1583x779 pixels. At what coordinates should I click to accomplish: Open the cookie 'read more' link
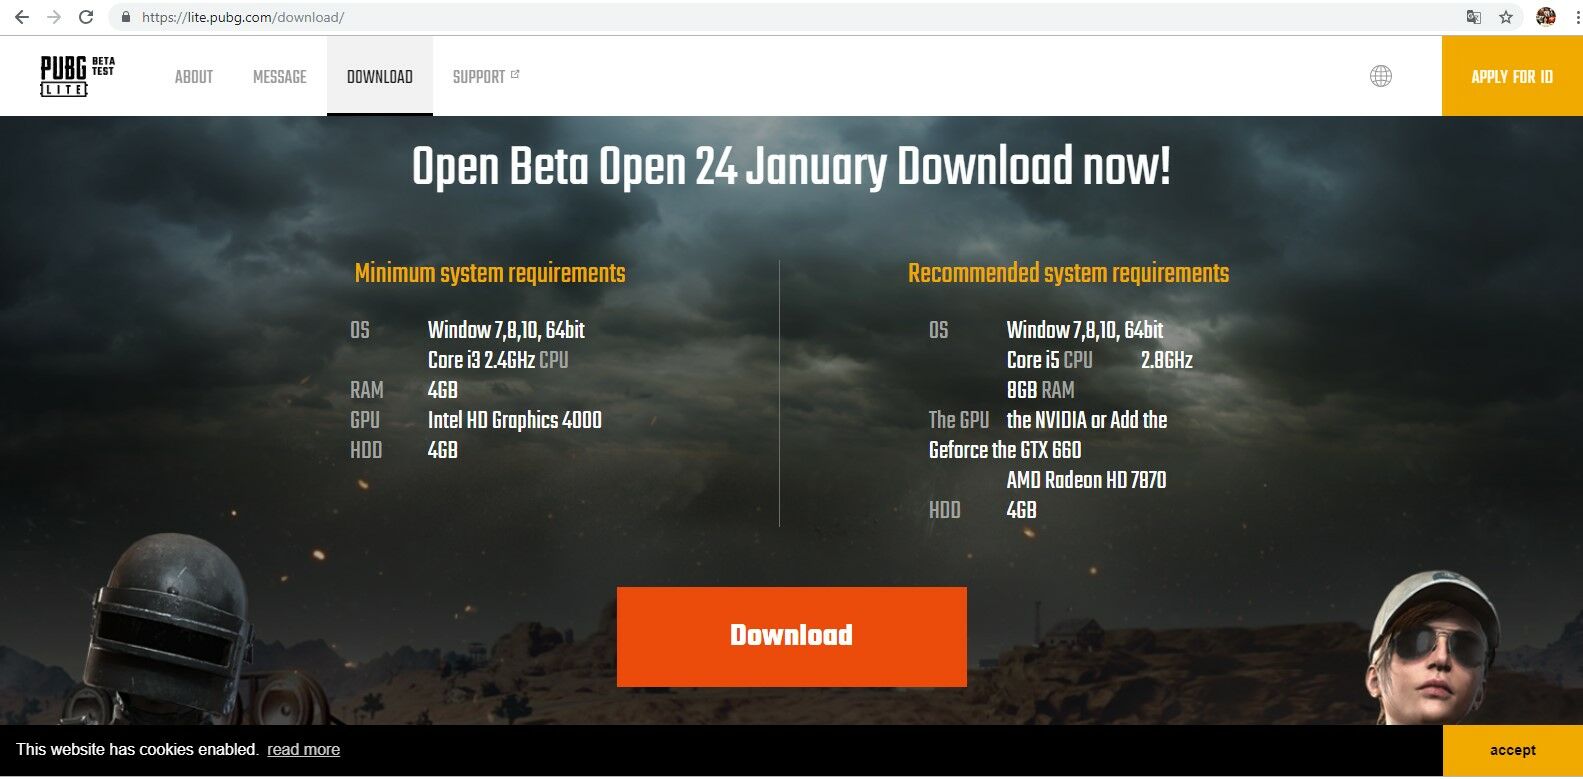pyautogui.click(x=304, y=750)
